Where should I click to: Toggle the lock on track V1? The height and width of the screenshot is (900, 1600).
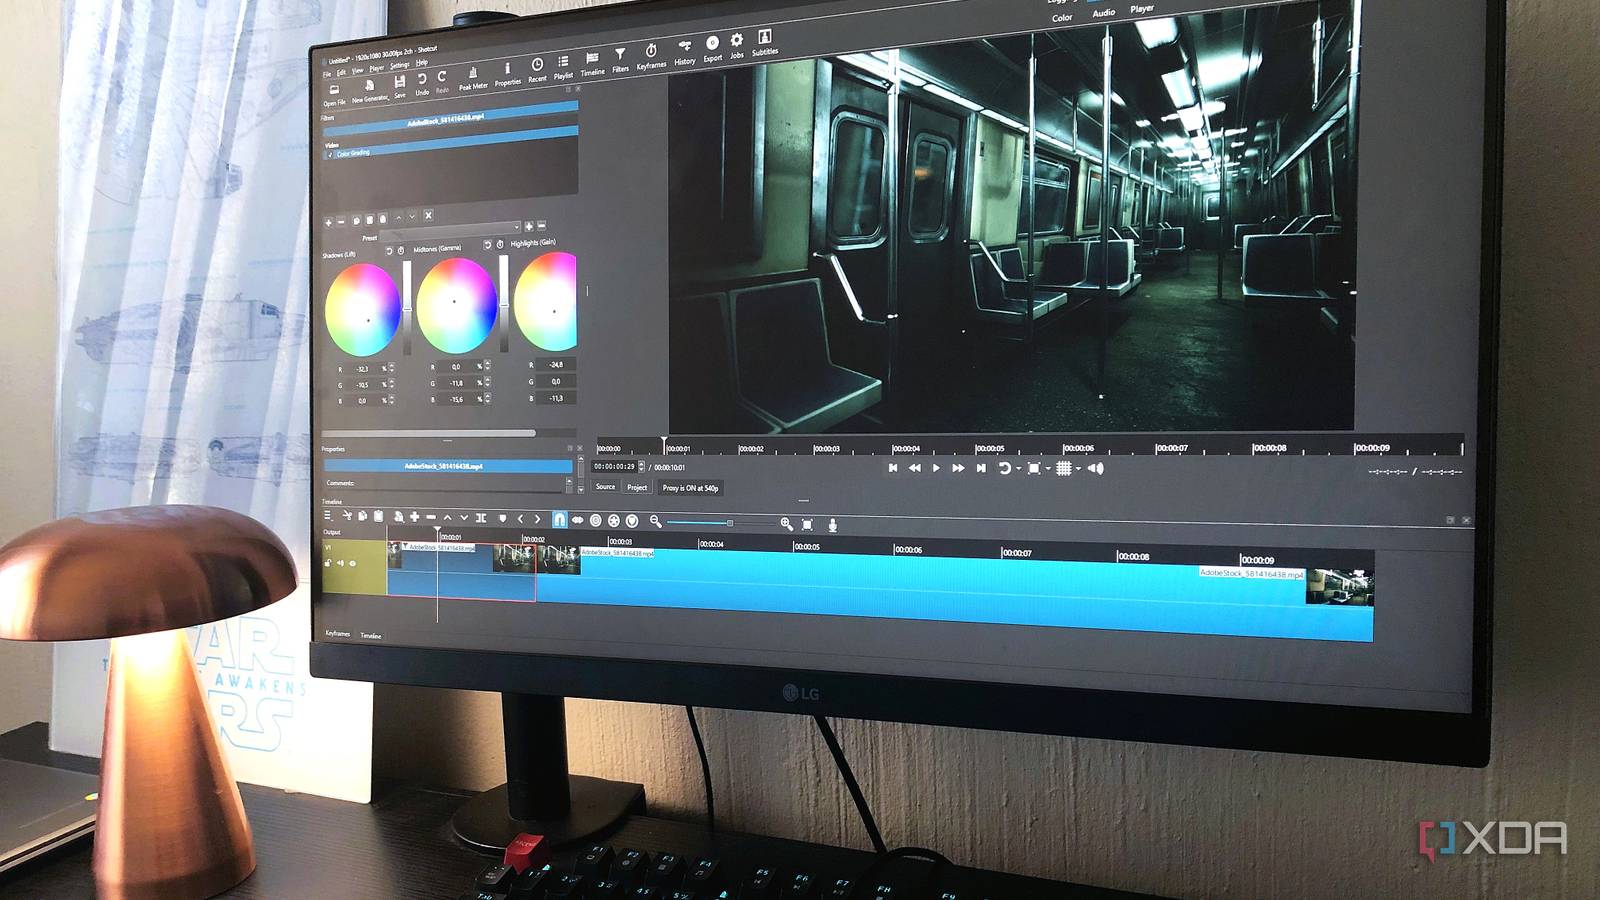[x=328, y=563]
